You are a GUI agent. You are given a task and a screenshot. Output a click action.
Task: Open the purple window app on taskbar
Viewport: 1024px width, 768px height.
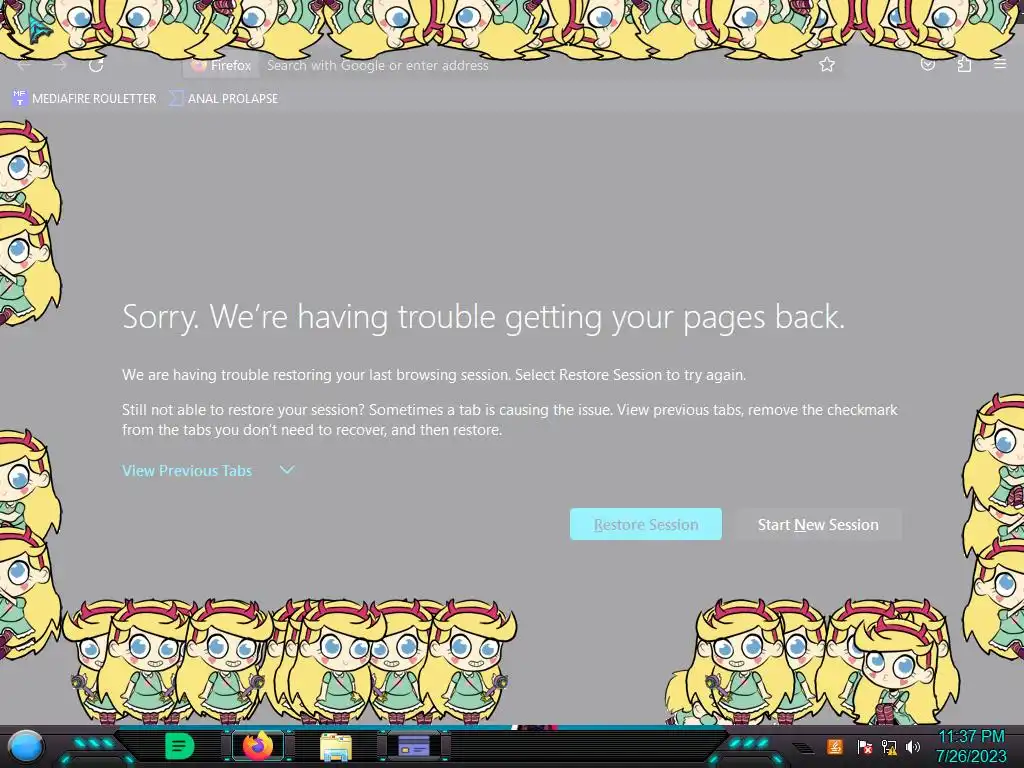(x=413, y=746)
